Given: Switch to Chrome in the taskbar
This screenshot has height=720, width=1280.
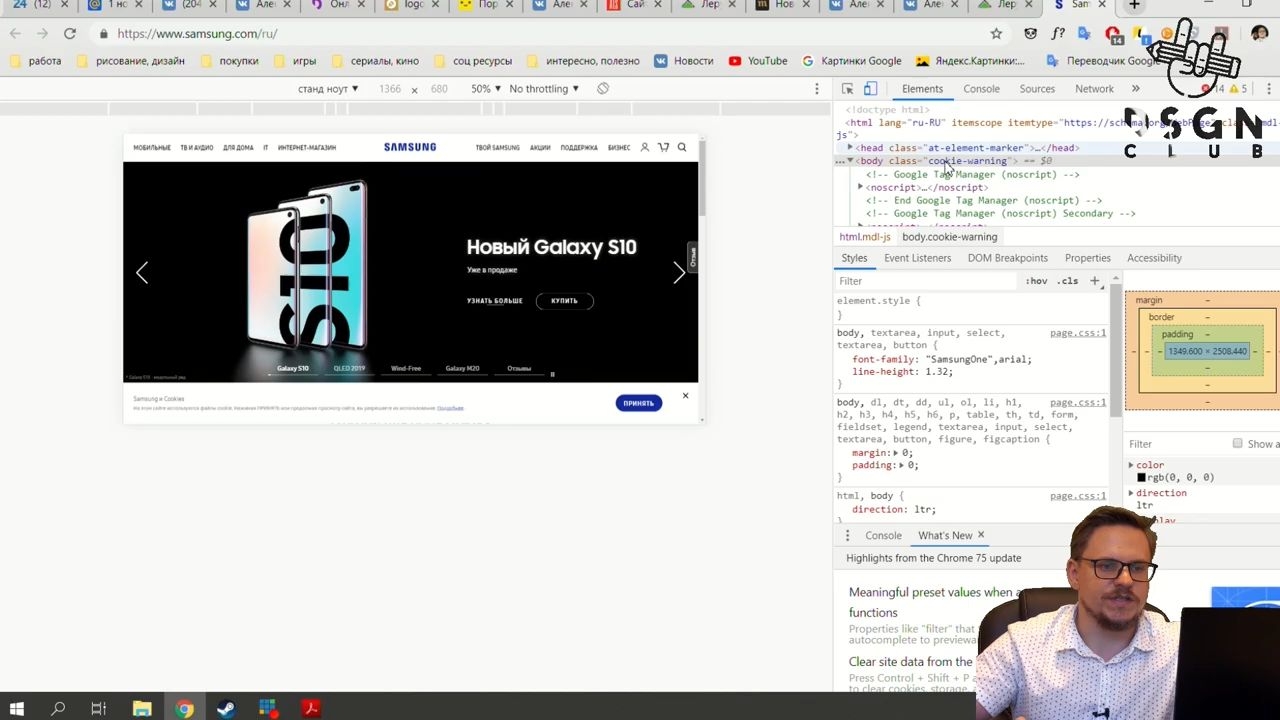Looking at the screenshot, I should [184, 708].
